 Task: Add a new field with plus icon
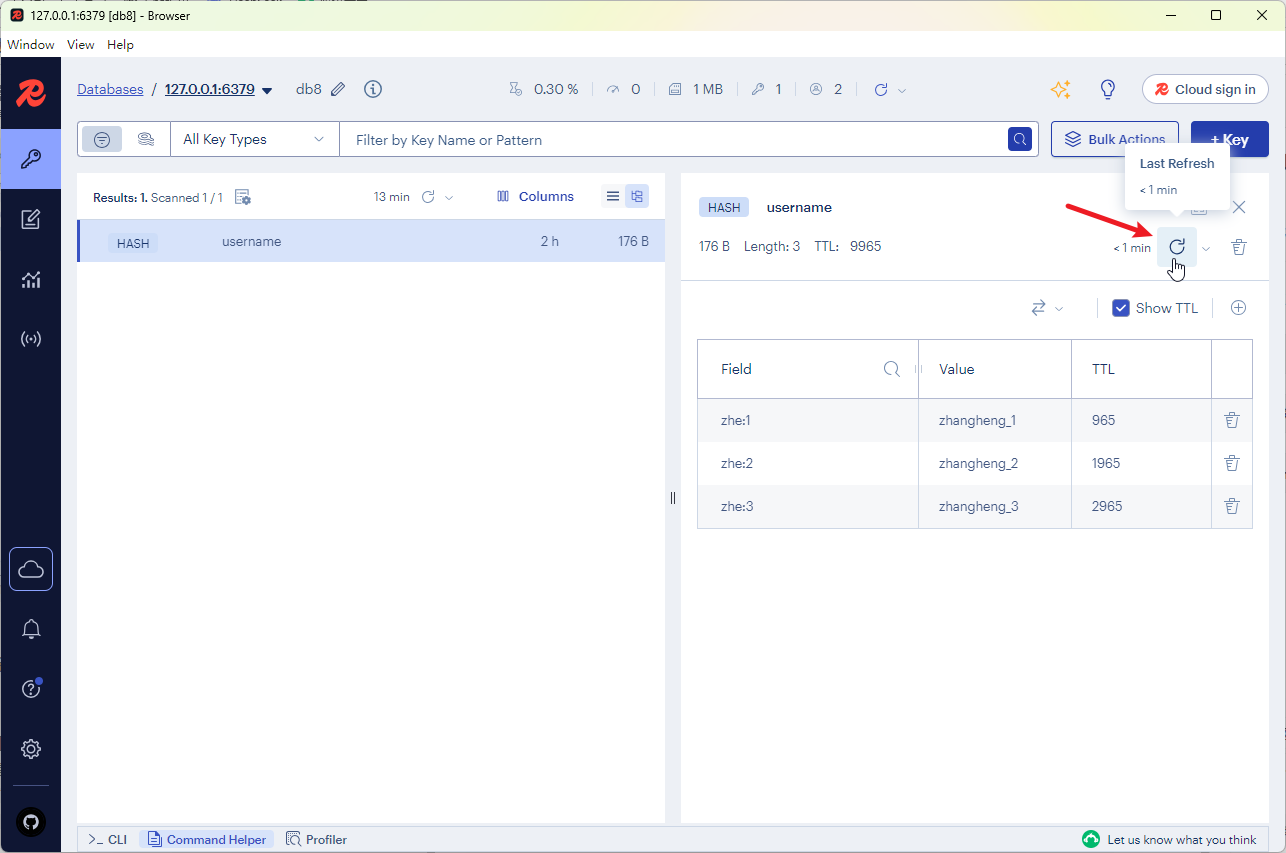[x=1238, y=308]
